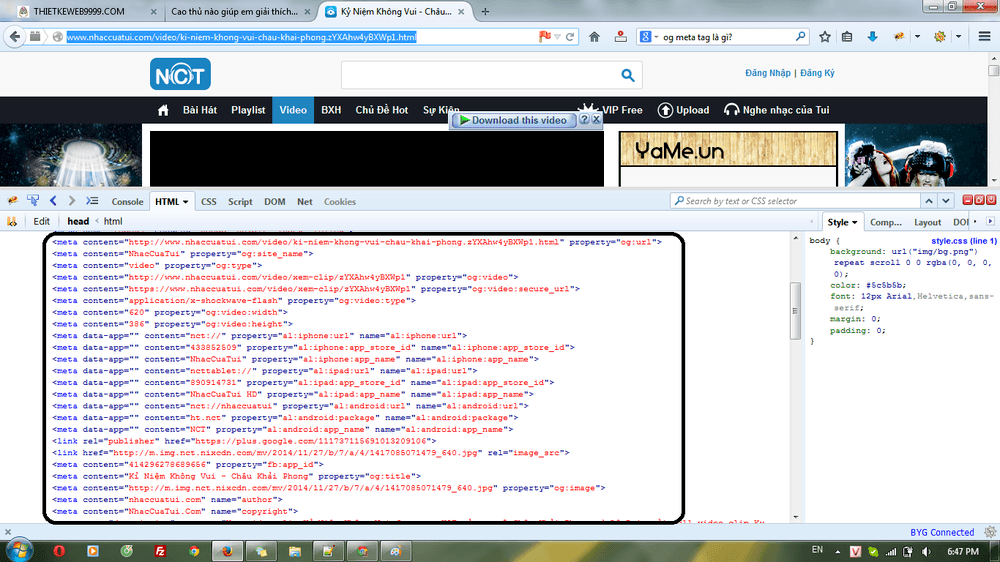Open search engine dropdown in search box

[x=656, y=37]
